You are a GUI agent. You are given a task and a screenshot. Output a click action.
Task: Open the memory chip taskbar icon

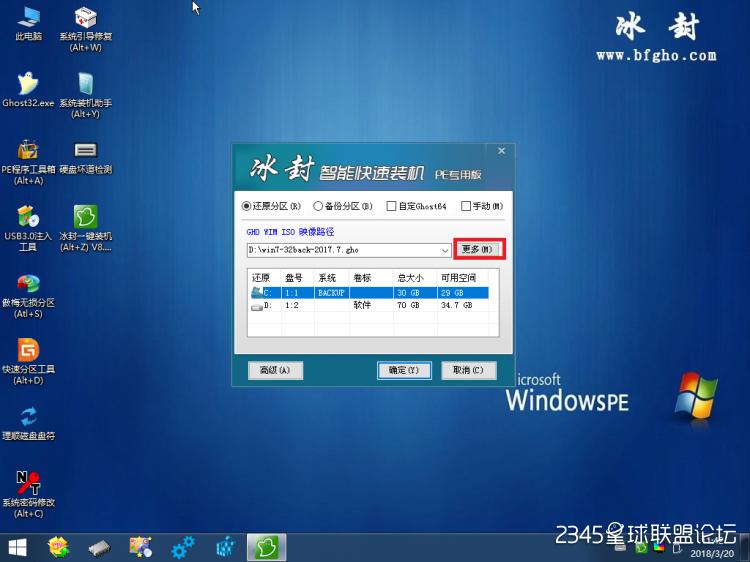(99, 548)
